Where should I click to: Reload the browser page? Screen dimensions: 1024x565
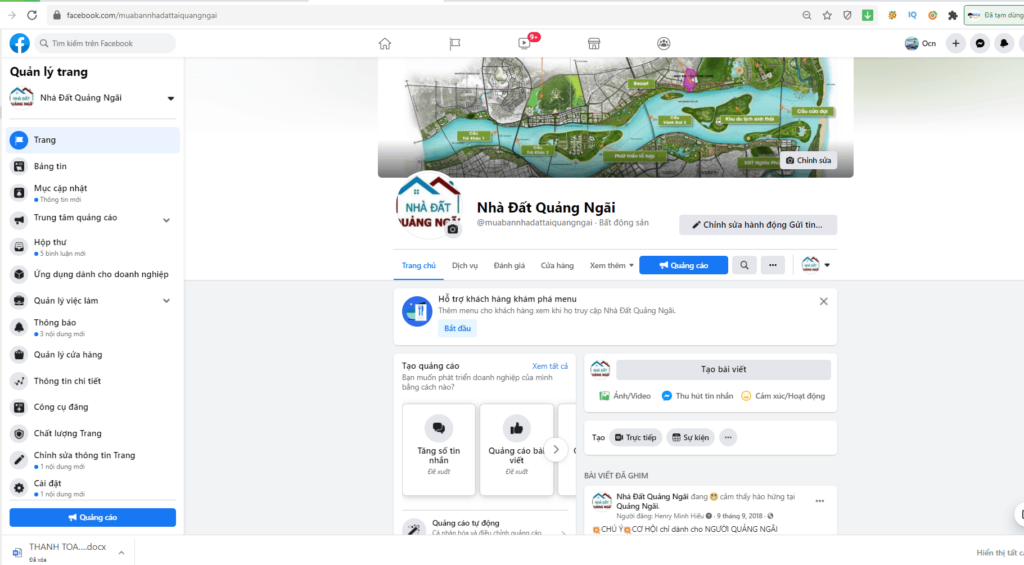[x=32, y=15]
